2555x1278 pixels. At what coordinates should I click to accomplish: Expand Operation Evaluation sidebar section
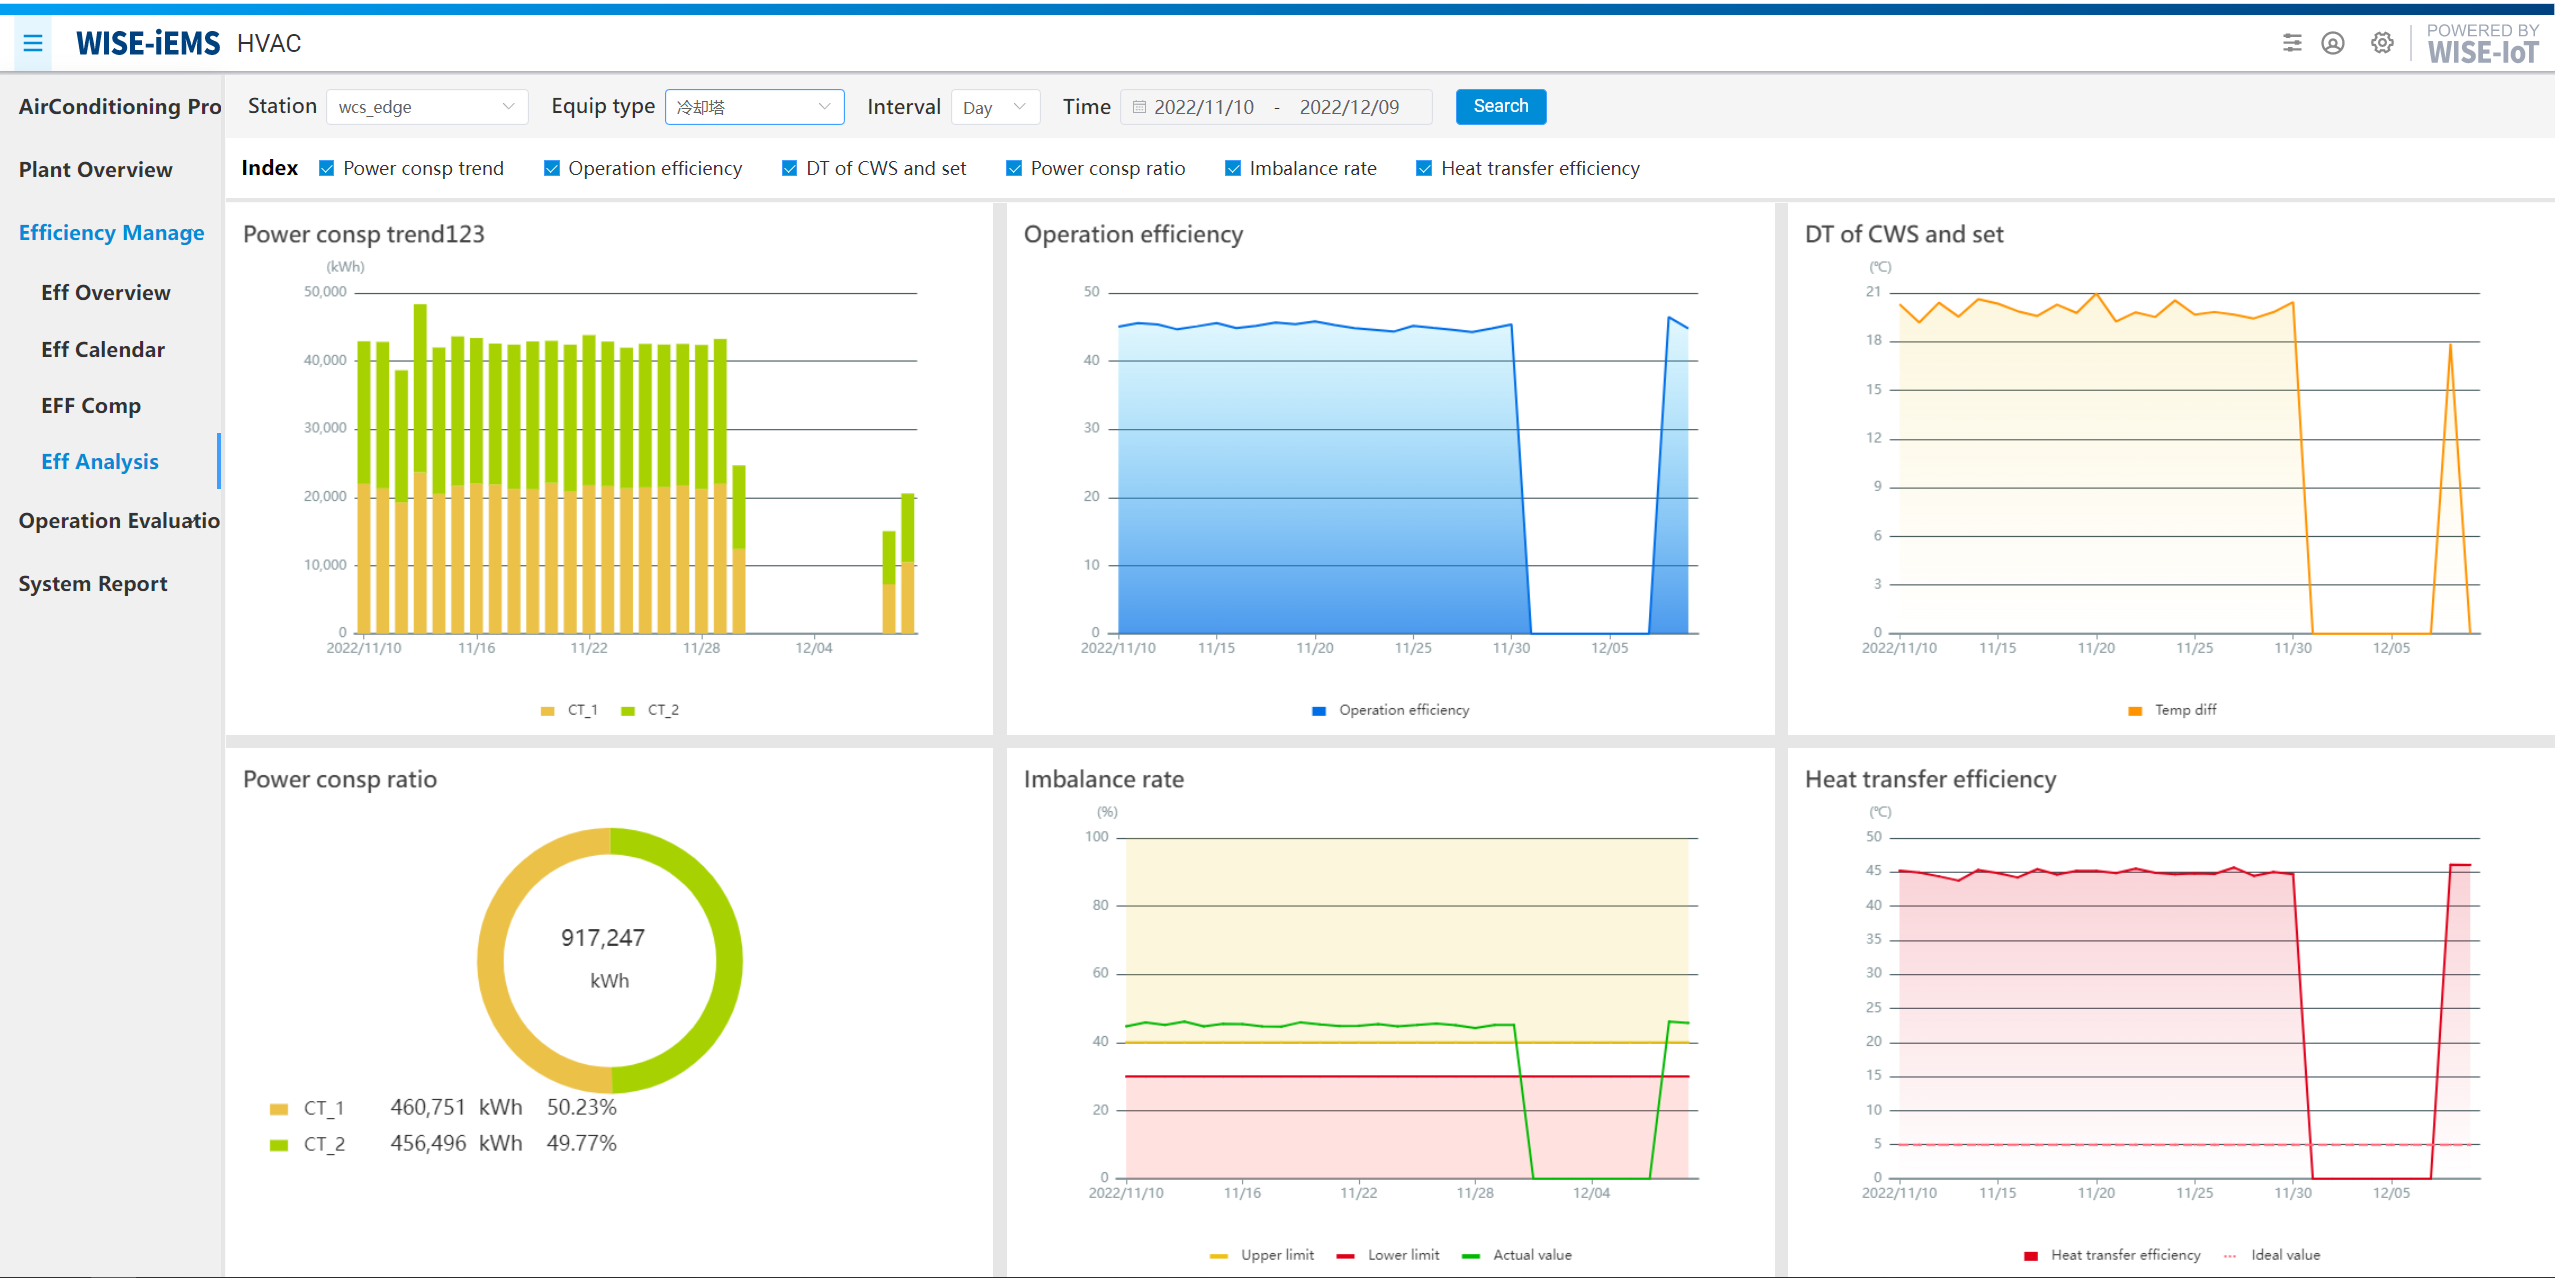click(119, 520)
